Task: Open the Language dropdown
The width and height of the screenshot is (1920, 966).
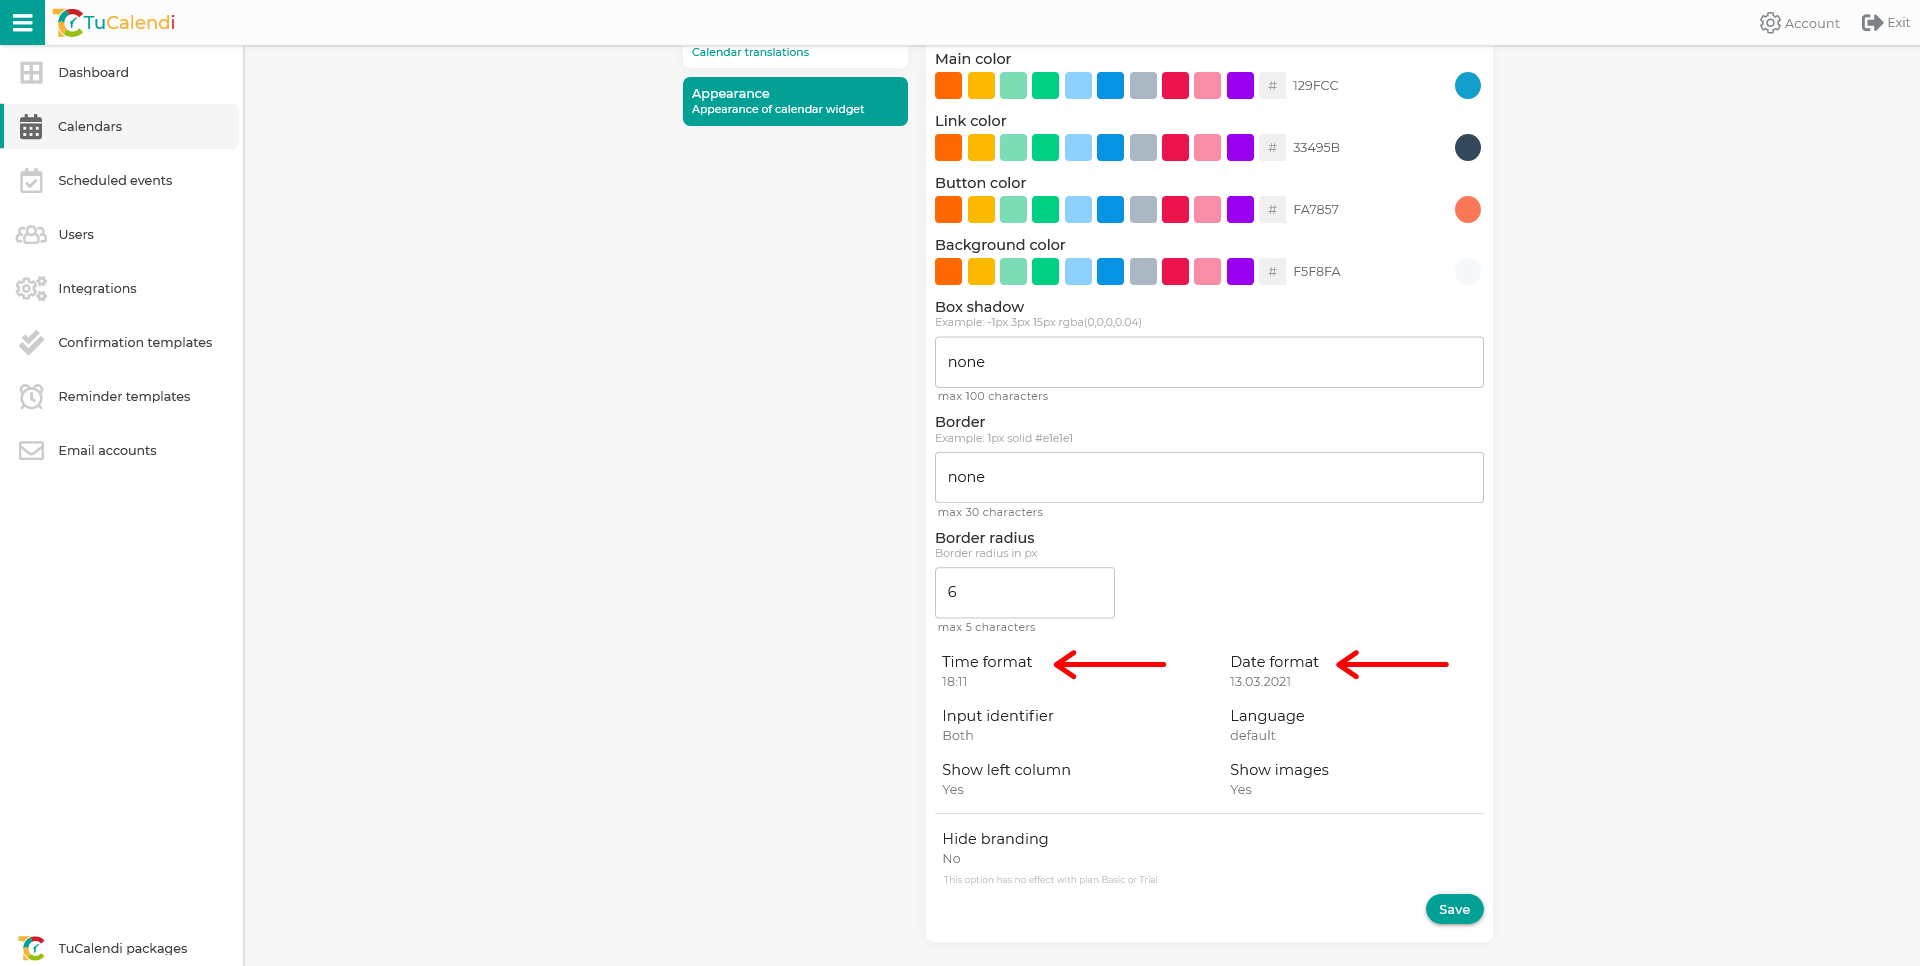Action: (x=1267, y=725)
